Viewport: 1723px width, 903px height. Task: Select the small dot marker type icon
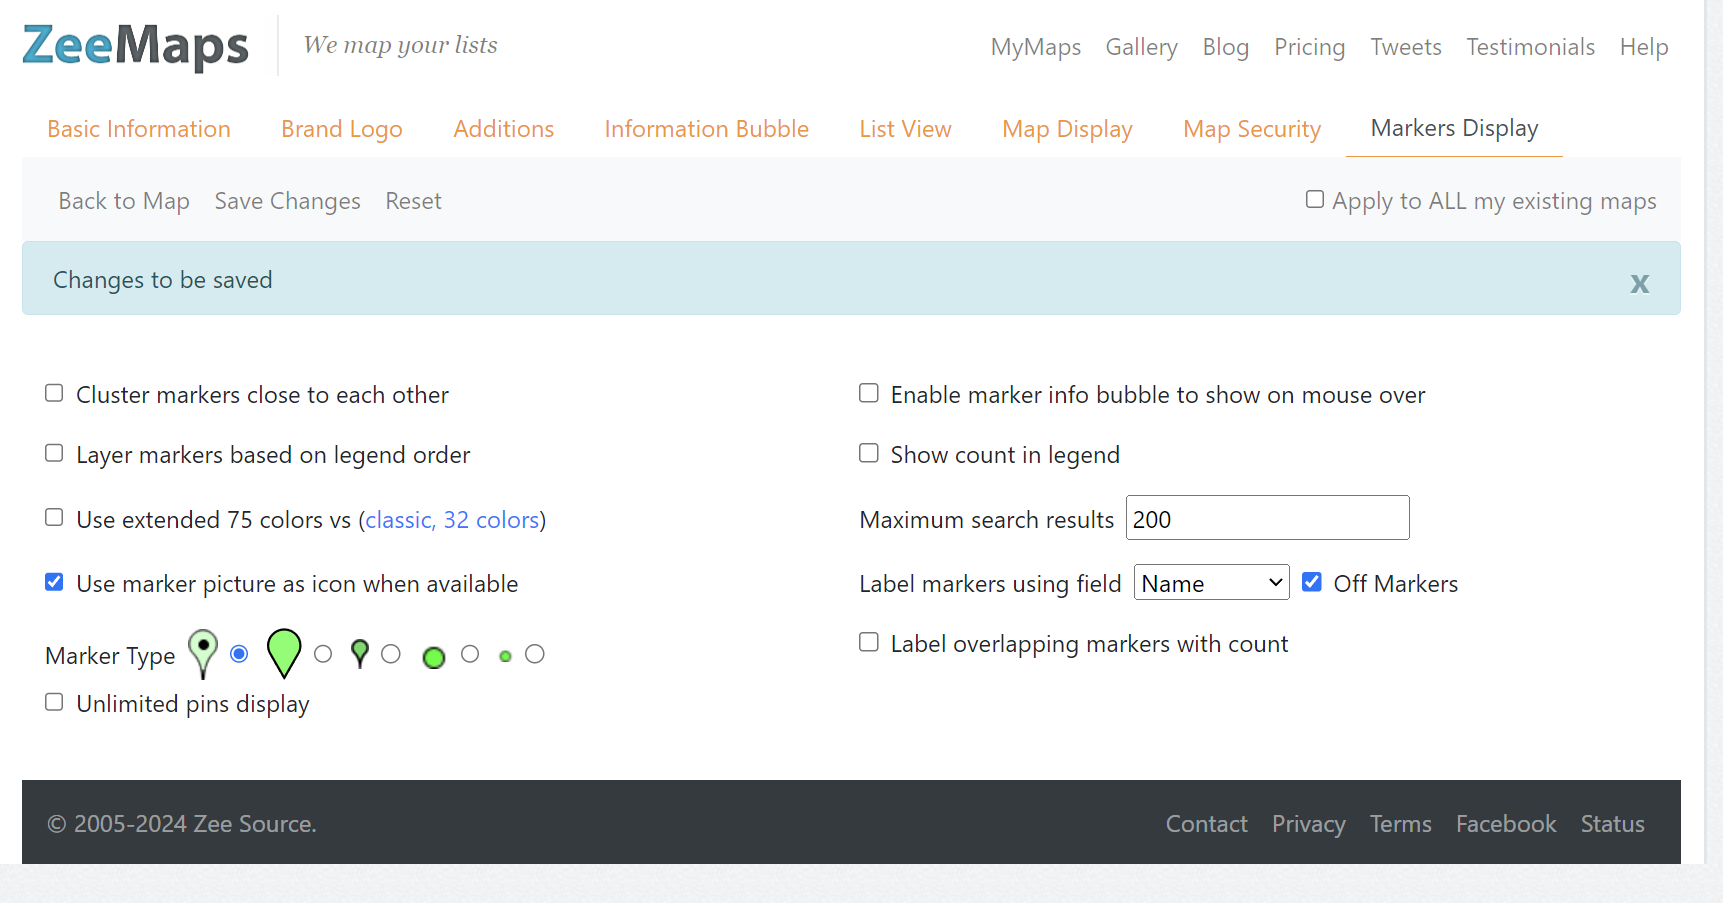(x=505, y=656)
